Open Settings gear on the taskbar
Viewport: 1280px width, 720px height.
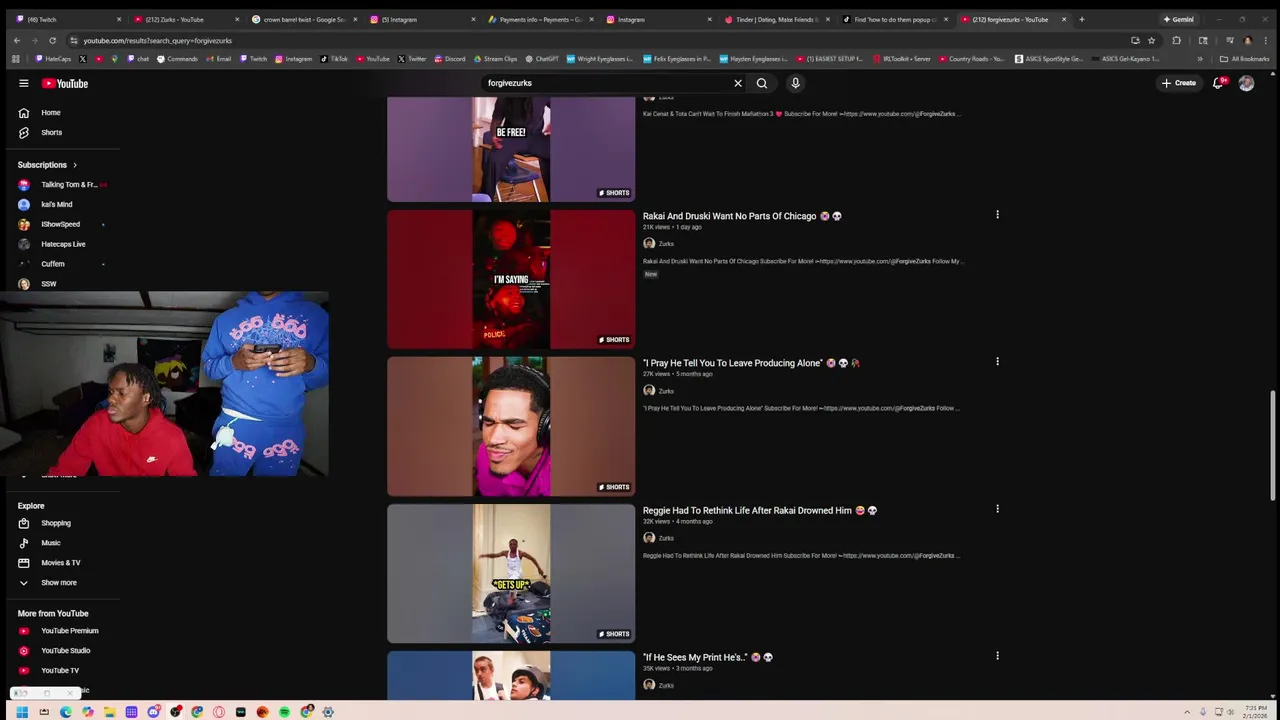point(328,712)
